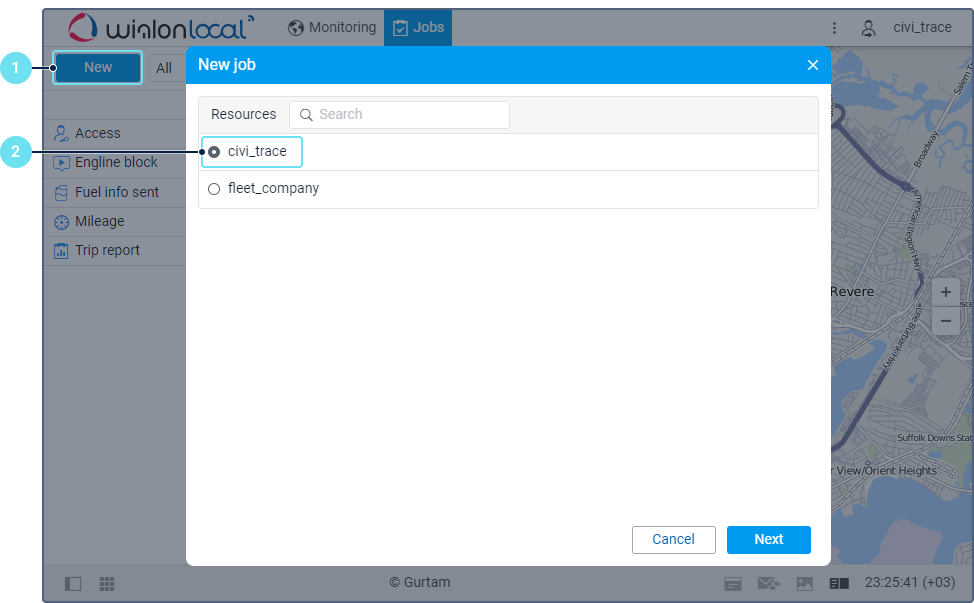Switch to the Monitoring tab

click(332, 28)
